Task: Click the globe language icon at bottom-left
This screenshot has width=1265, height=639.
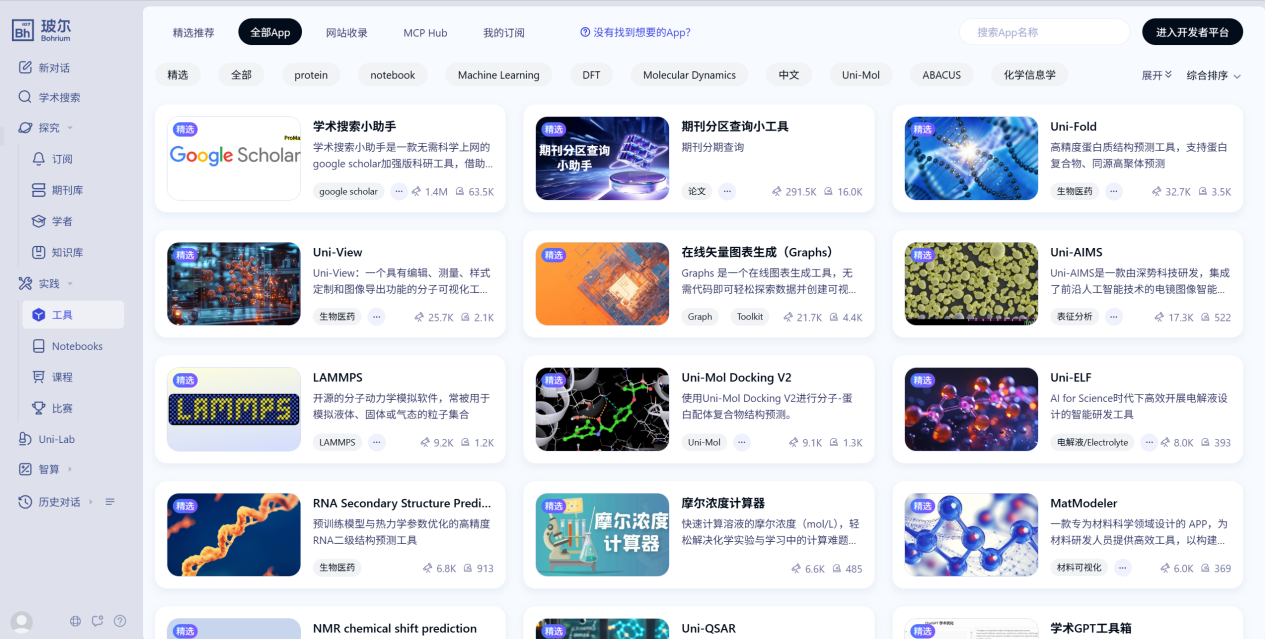Action: [x=75, y=621]
